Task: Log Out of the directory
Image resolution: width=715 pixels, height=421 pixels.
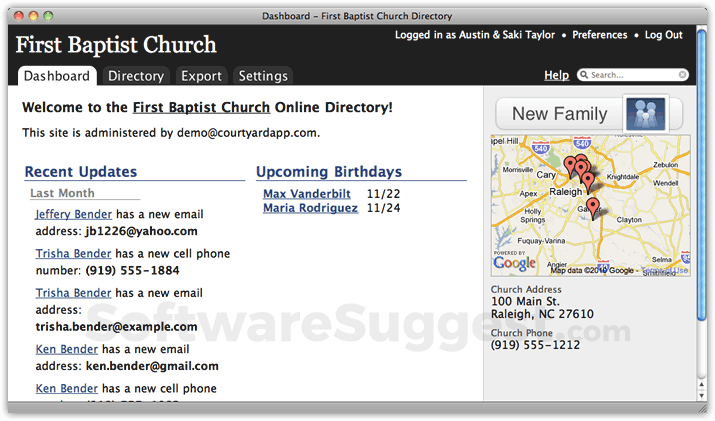Action: pos(663,35)
